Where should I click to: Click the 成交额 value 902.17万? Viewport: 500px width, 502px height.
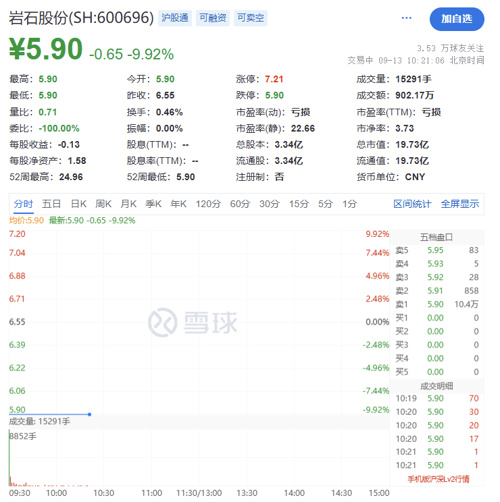click(415, 95)
